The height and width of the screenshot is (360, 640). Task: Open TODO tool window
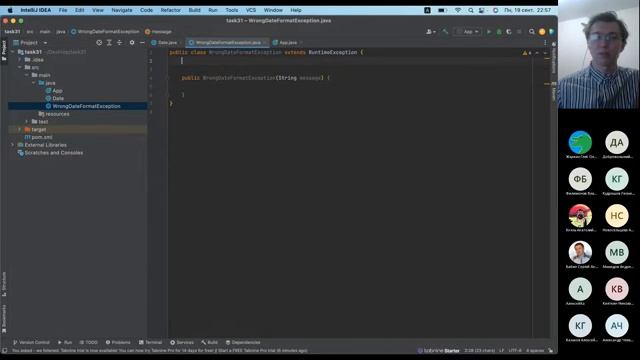pos(89,342)
